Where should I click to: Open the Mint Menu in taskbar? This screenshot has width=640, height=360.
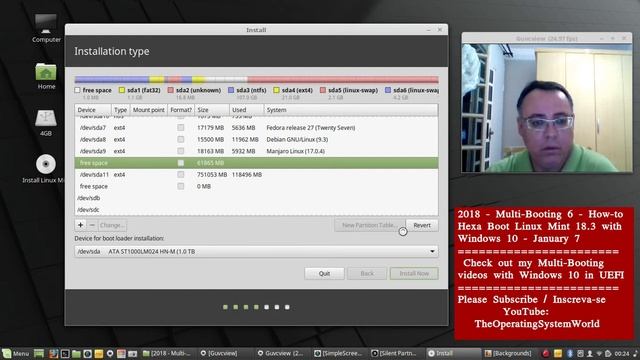pos(16,353)
